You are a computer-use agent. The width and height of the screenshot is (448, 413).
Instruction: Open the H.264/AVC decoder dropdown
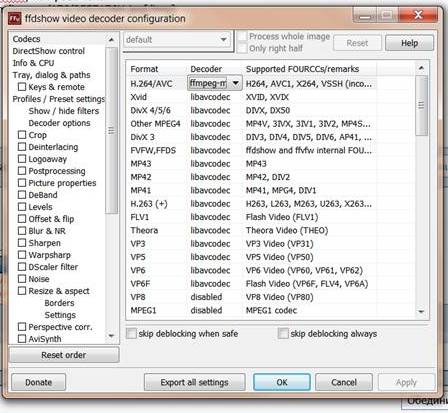pyautogui.click(x=236, y=83)
